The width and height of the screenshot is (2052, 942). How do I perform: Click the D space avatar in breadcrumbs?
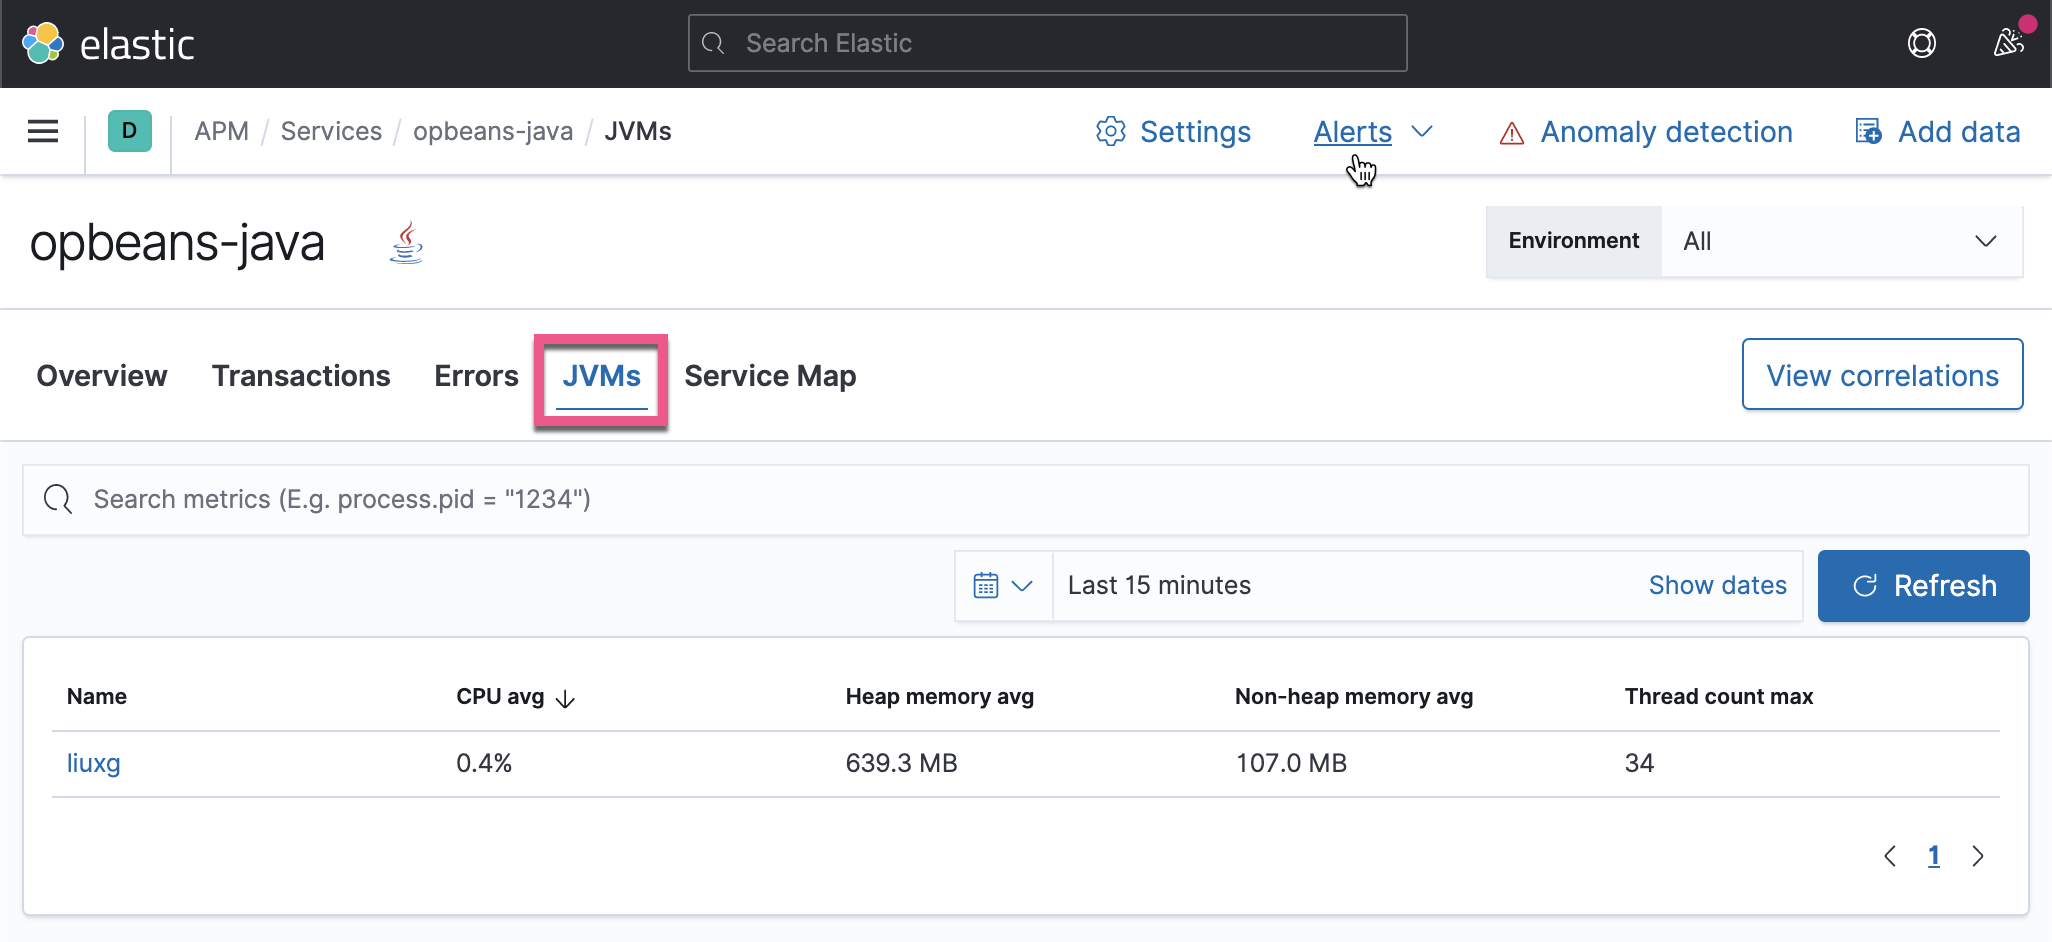point(128,130)
